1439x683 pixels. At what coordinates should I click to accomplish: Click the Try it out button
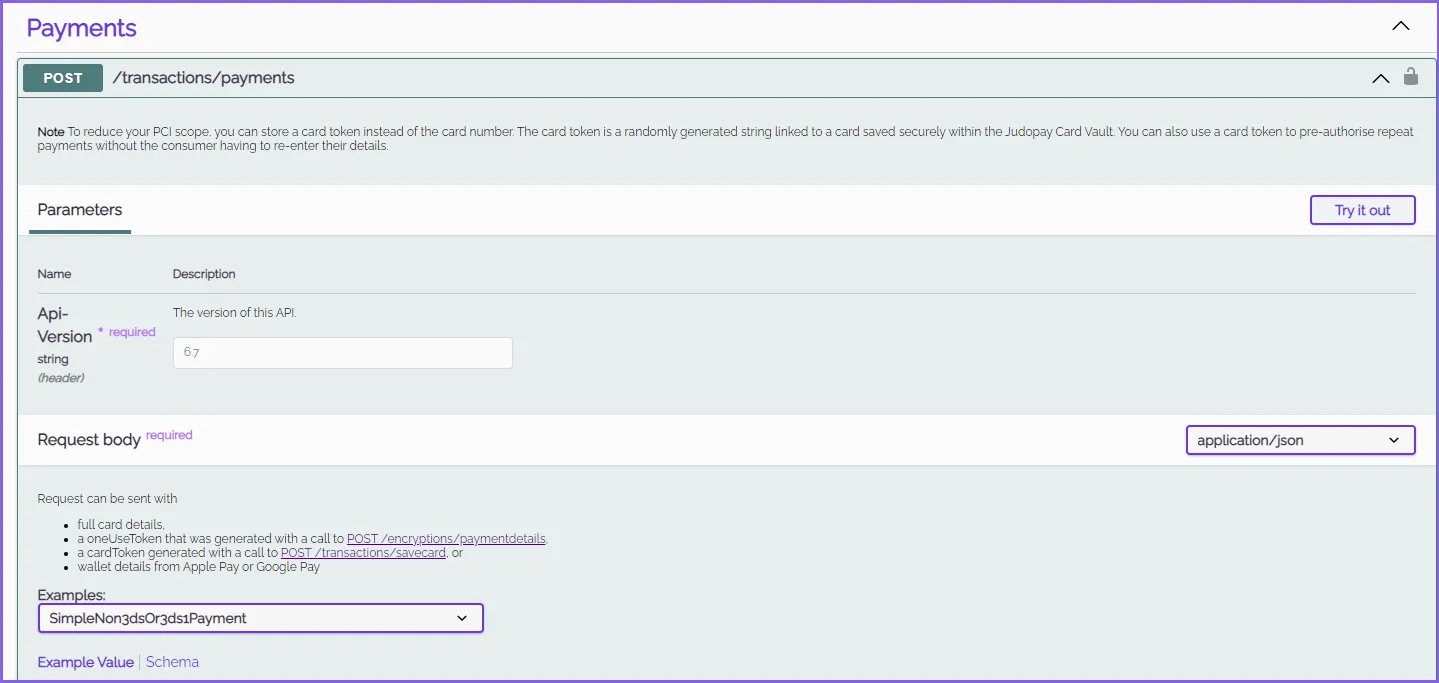point(1362,210)
